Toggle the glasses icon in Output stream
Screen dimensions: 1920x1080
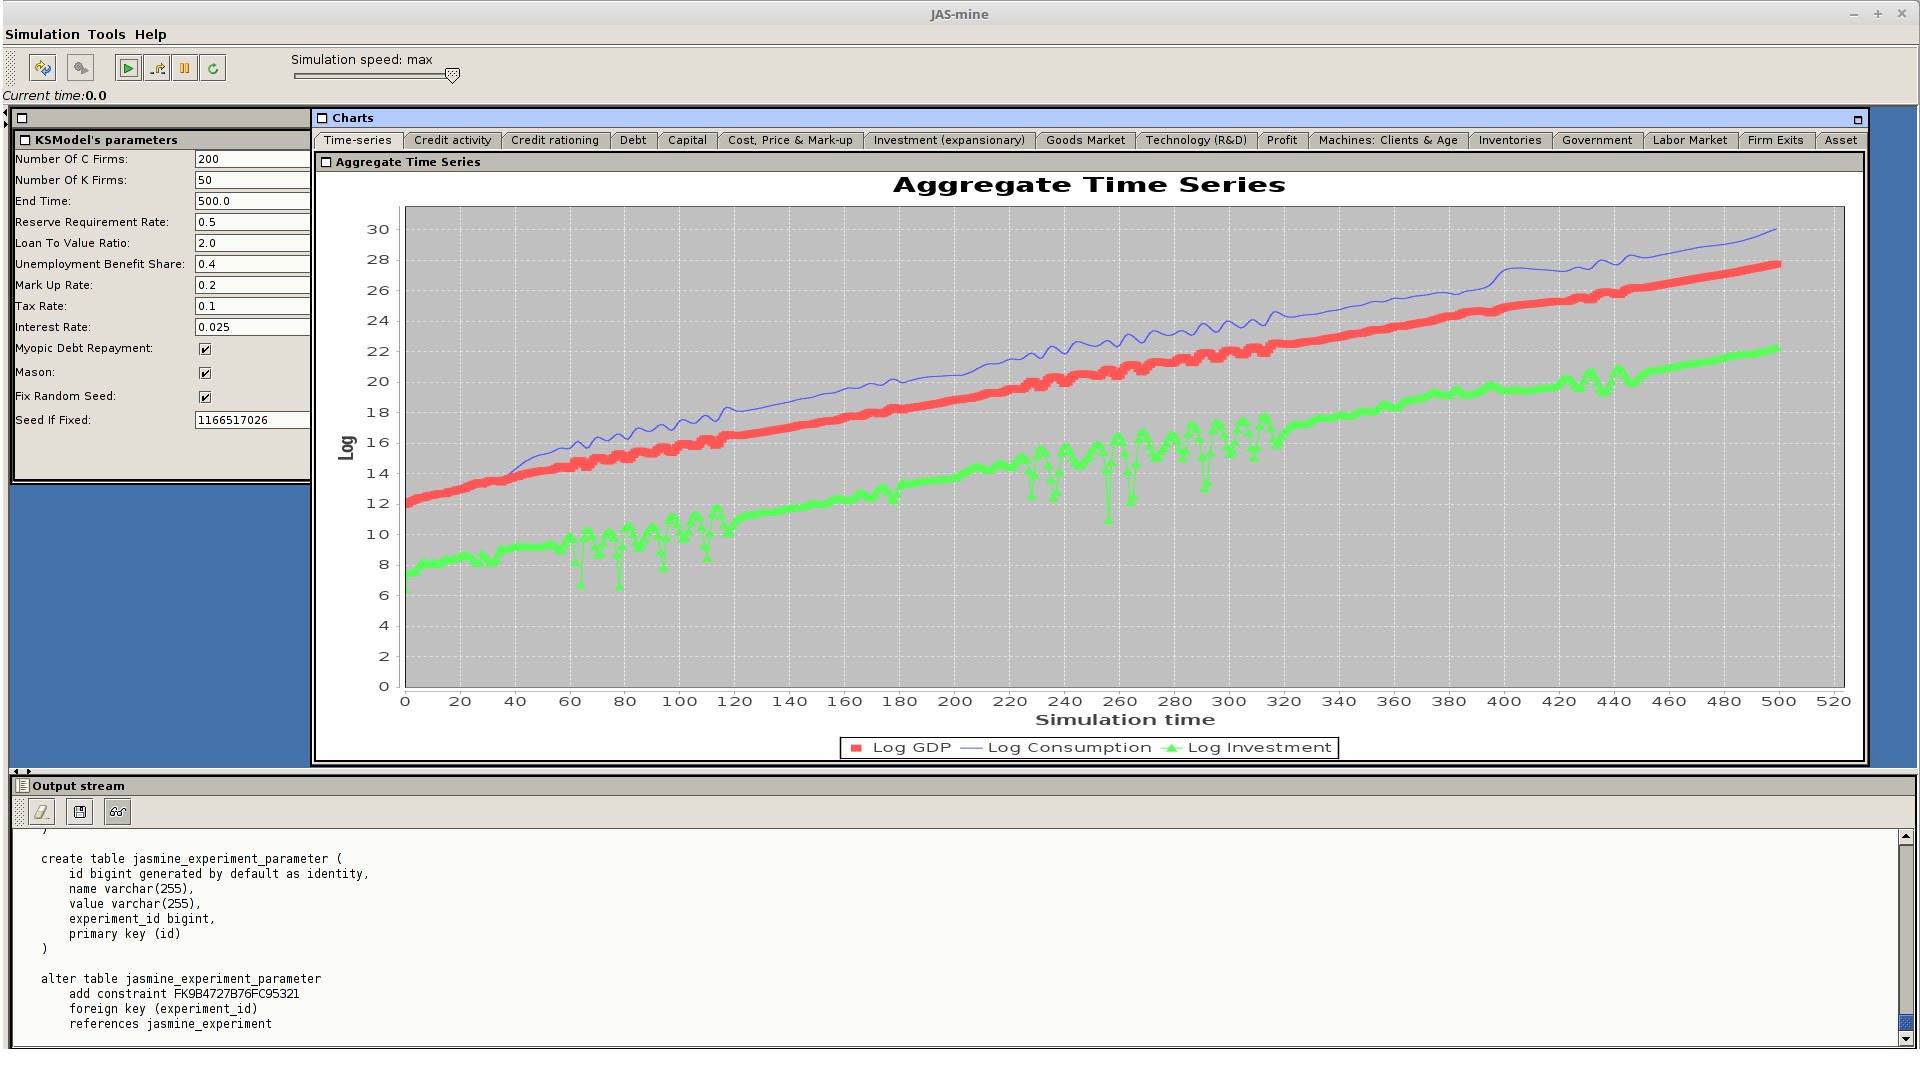coord(118,812)
